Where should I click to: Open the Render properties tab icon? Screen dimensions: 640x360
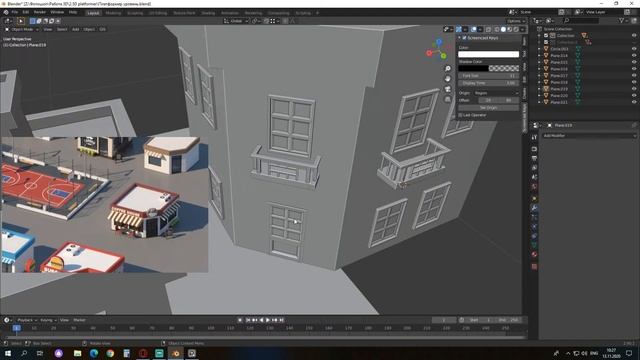click(534, 149)
